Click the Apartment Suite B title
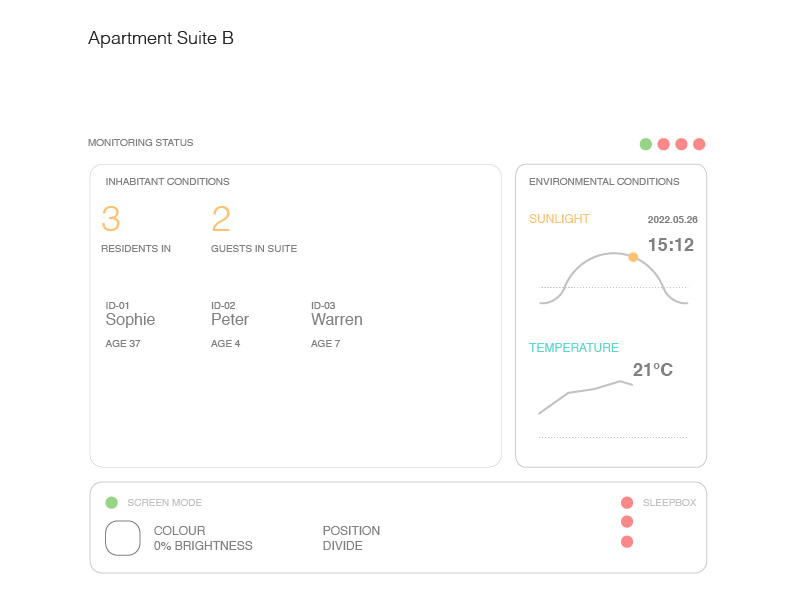 coord(161,38)
